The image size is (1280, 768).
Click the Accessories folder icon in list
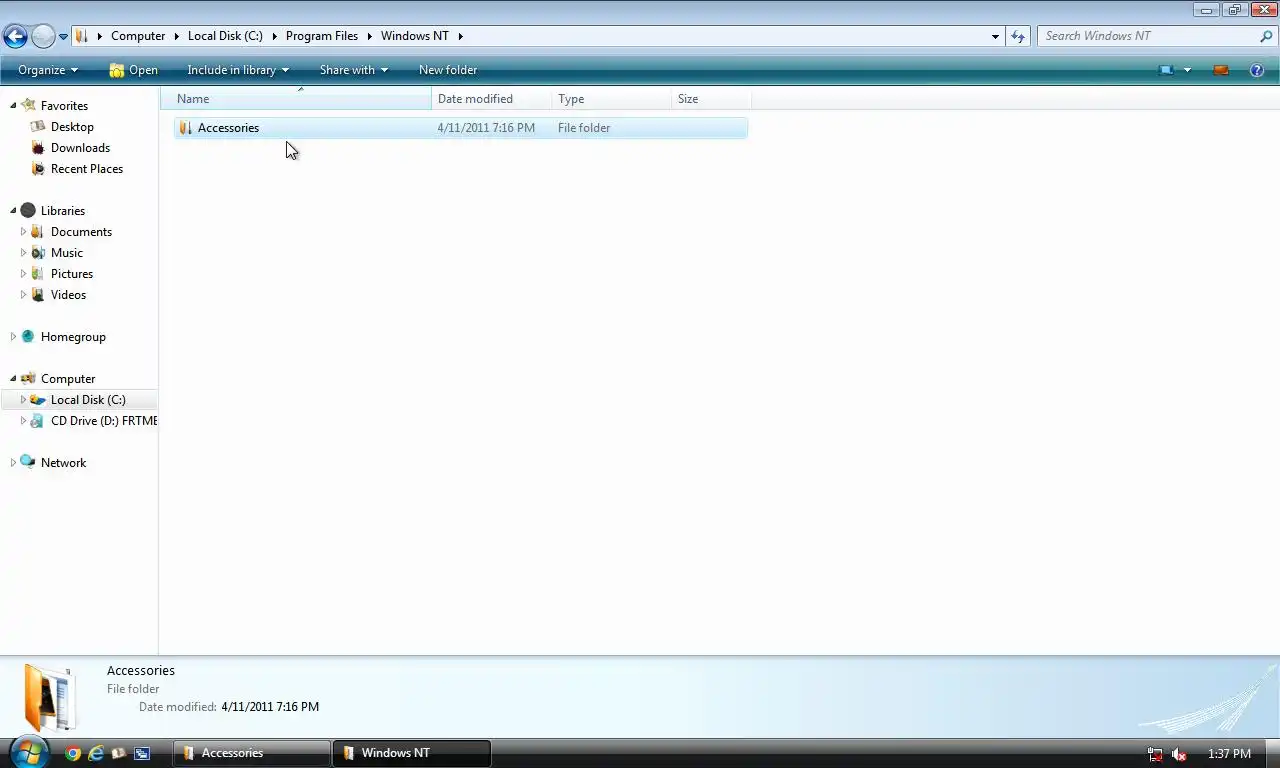click(185, 128)
